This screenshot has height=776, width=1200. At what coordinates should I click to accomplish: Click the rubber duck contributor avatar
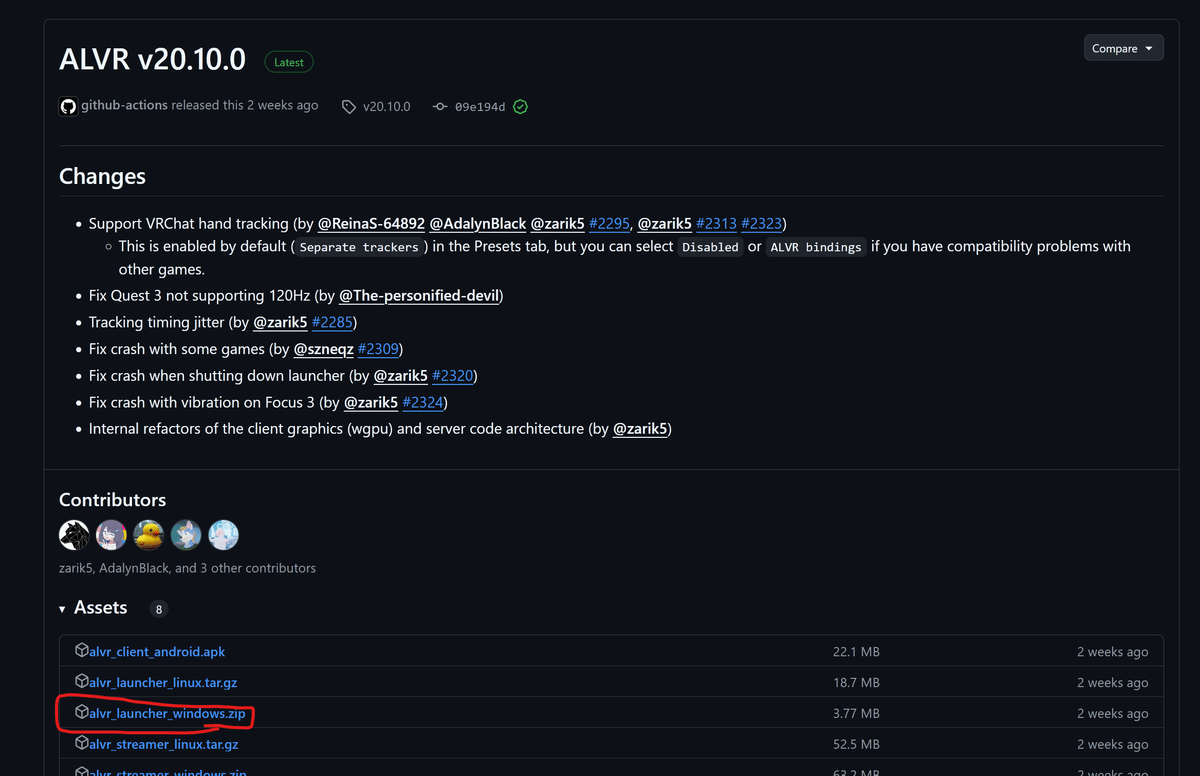pyautogui.click(x=149, y=535)
